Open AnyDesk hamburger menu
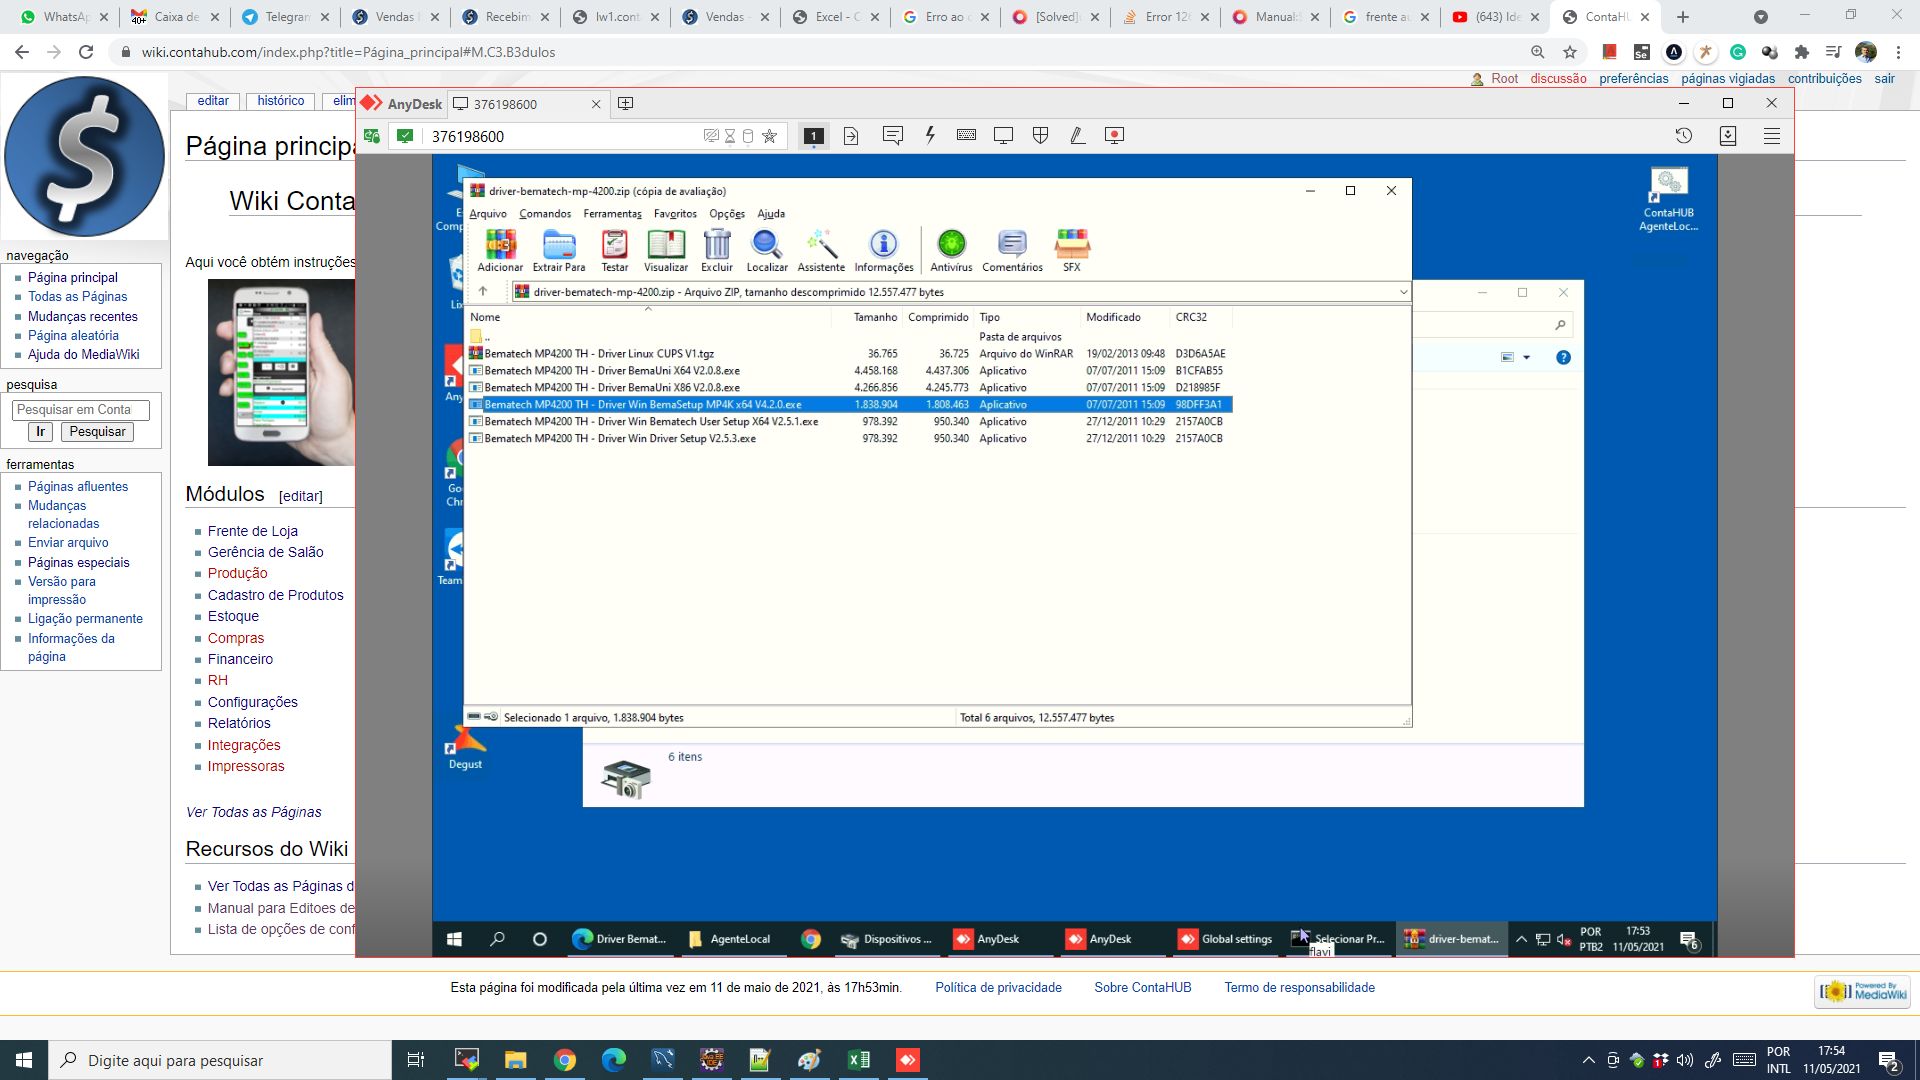 (x=1772, y=136)
